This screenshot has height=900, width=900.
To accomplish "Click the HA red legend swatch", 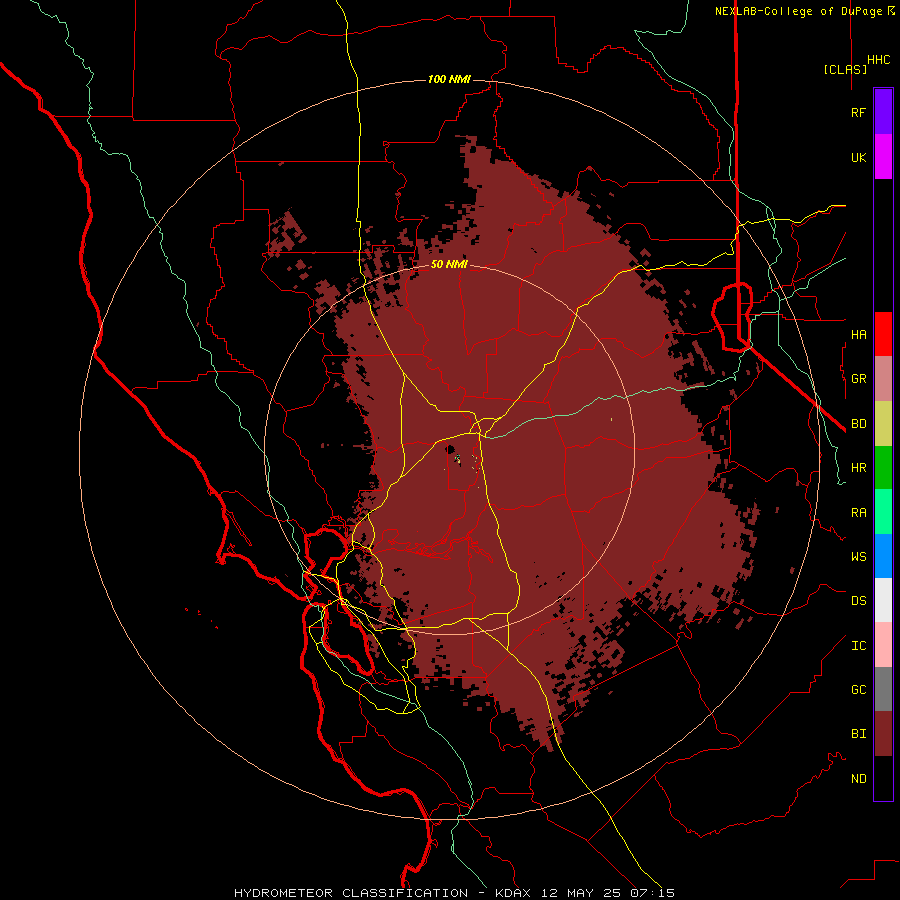I will [883, 334].
